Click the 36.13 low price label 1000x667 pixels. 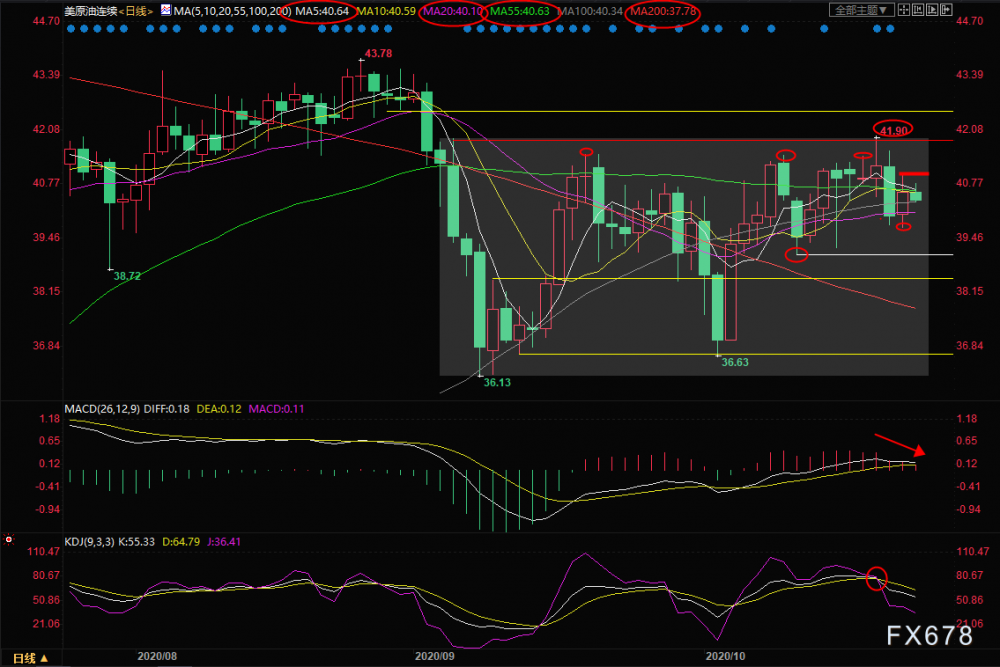point(497,383)
